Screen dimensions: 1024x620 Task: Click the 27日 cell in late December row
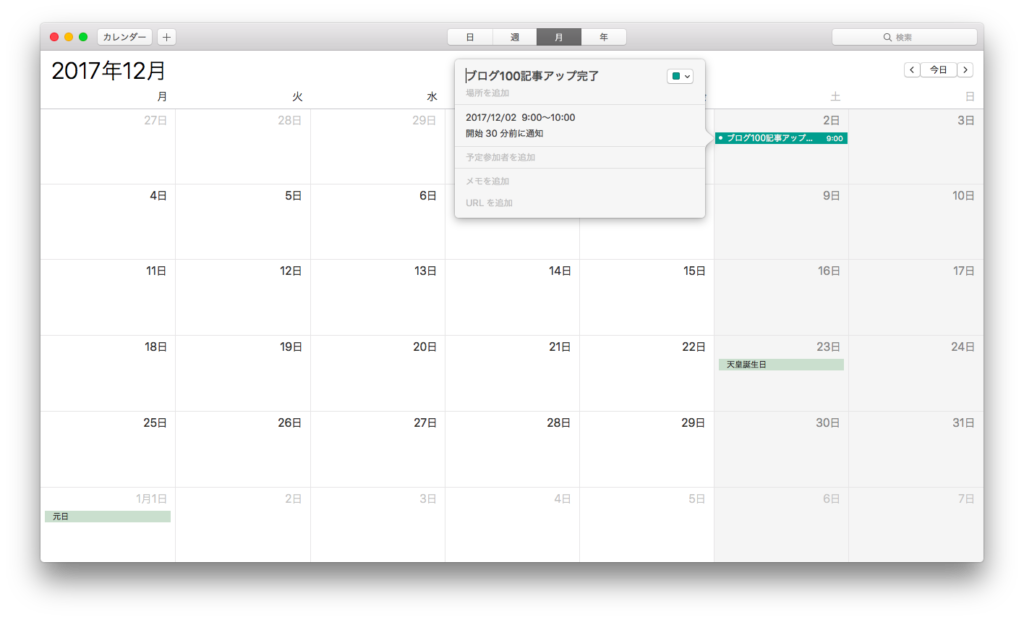(377, 449)
